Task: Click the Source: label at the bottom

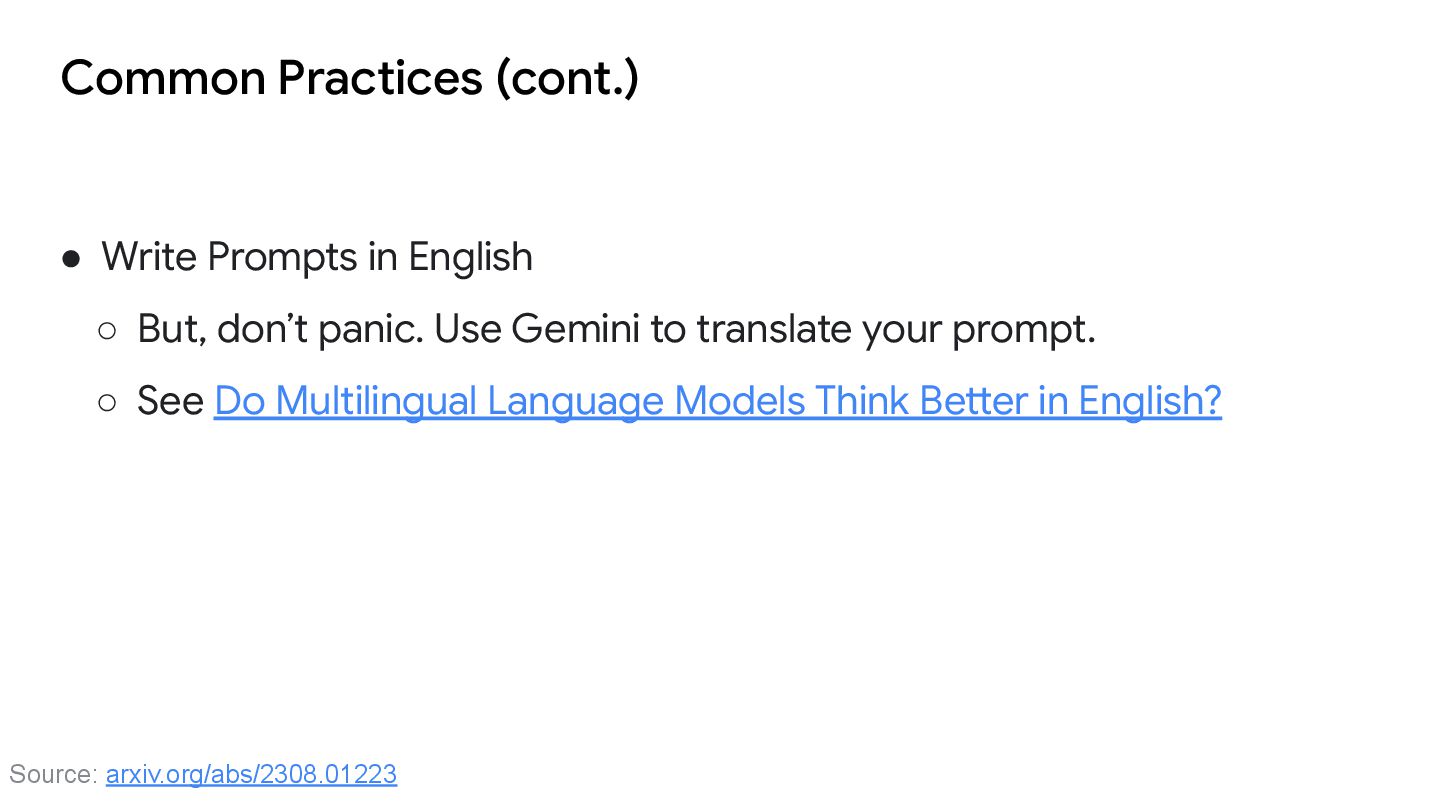Action: (53, 774)
